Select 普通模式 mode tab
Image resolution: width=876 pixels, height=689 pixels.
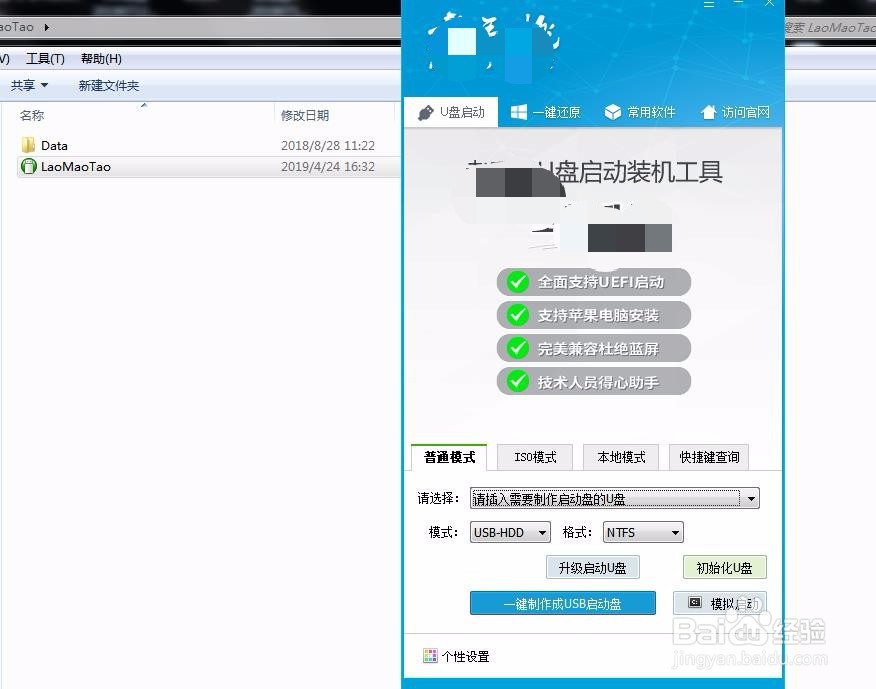click(449, 458)
